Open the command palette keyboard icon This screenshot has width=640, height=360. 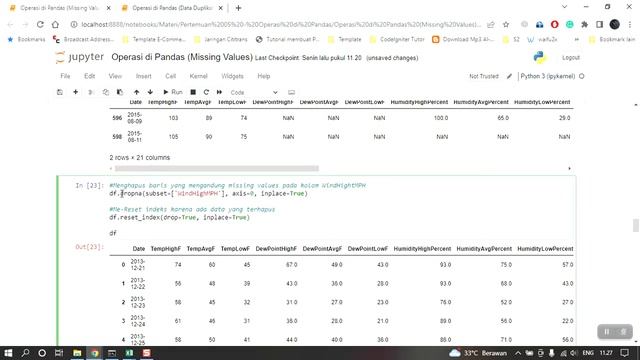pyautogui.click(x=291, y=92)
